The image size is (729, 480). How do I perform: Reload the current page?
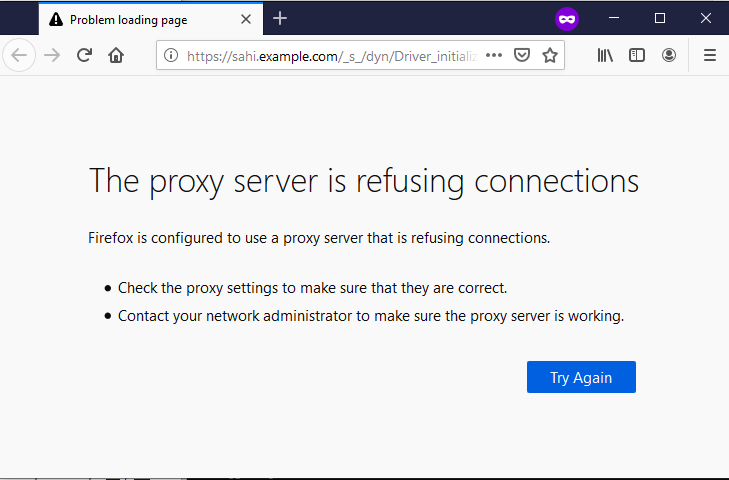point(85,56)
